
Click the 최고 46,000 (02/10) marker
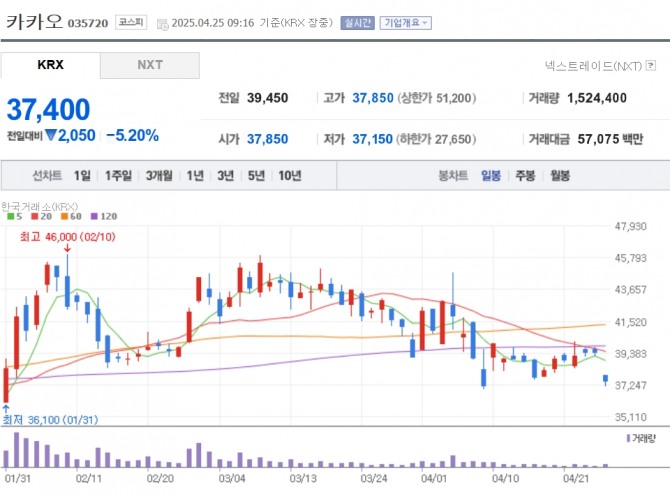(68, 237)
